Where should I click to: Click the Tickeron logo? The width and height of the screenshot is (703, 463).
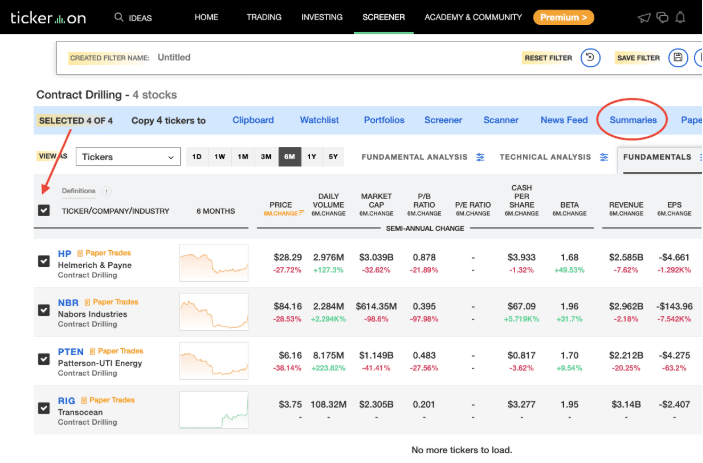point(48,18)
